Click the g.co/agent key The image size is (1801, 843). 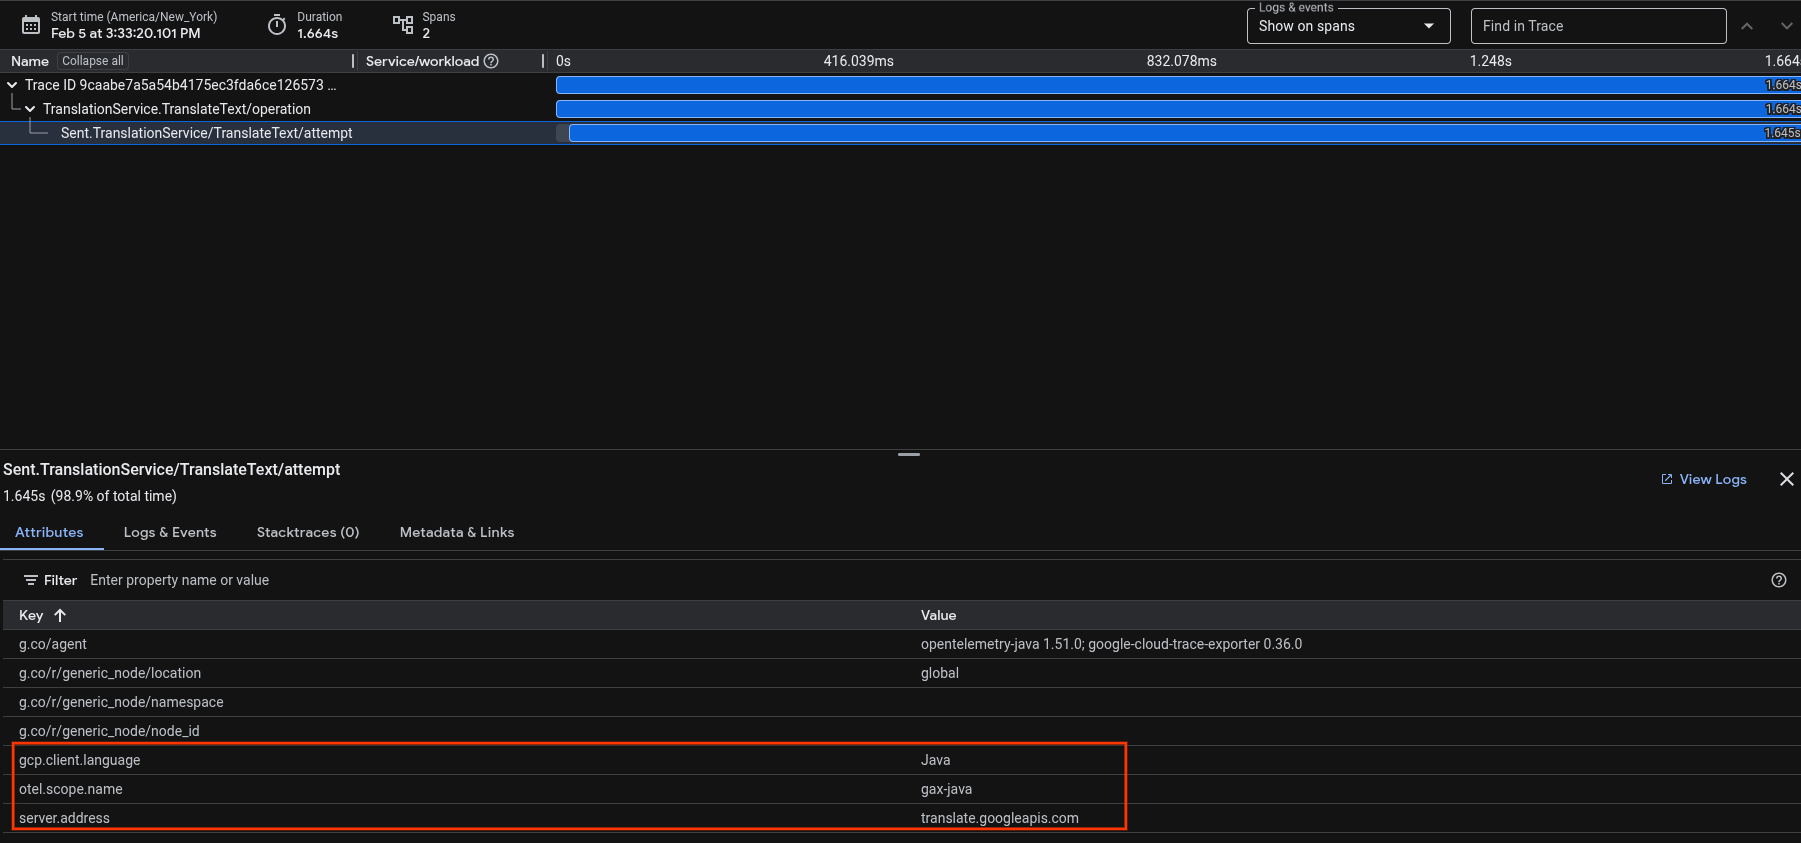53,644
